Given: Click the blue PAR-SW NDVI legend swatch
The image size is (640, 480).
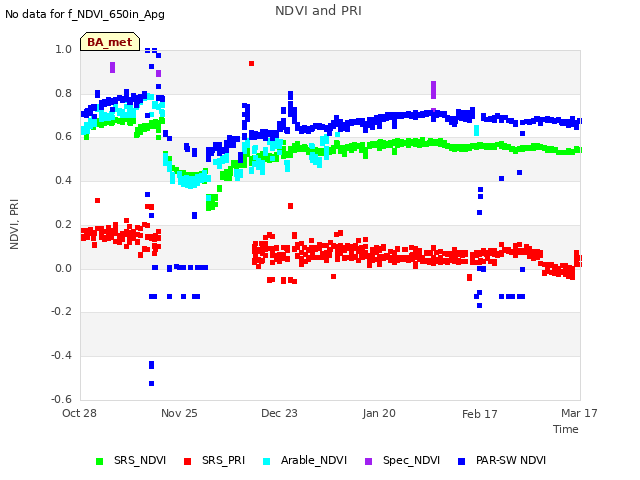Looking at the screenshot, I should (x=461, y=461).
